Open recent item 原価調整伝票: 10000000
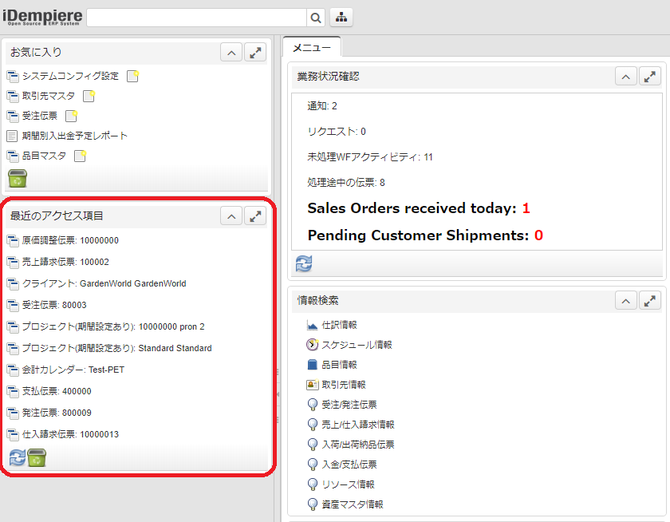 click(70, 240)
